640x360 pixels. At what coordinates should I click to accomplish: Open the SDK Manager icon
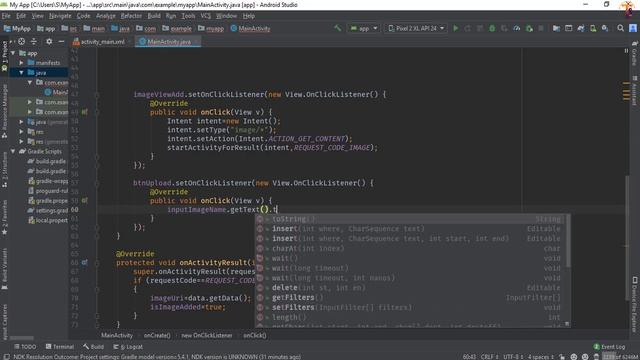tap(605, 28)
